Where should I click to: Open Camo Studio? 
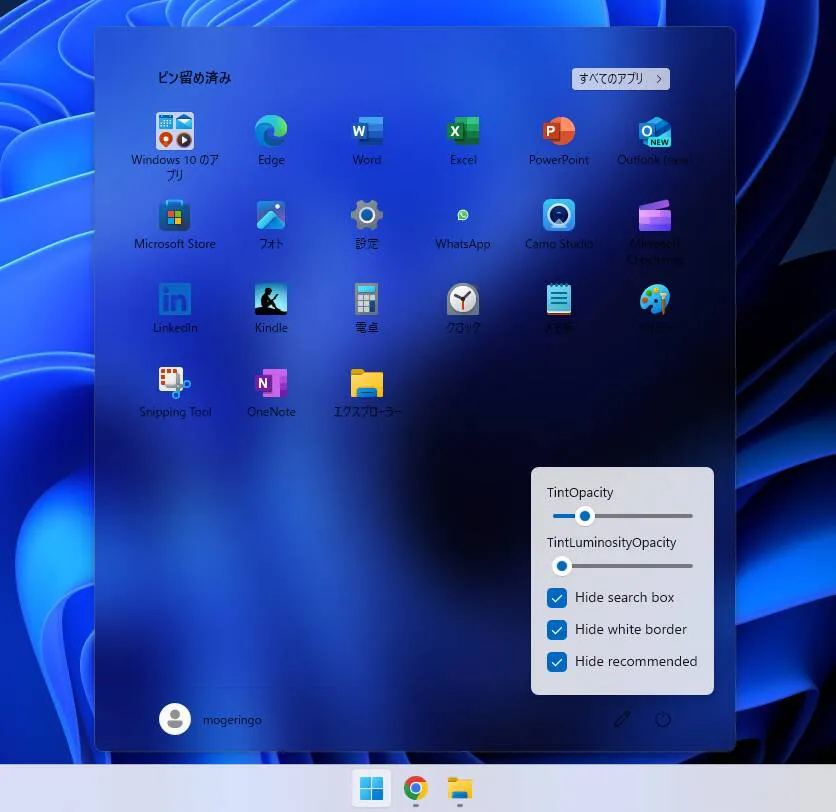tap(559, 224)
